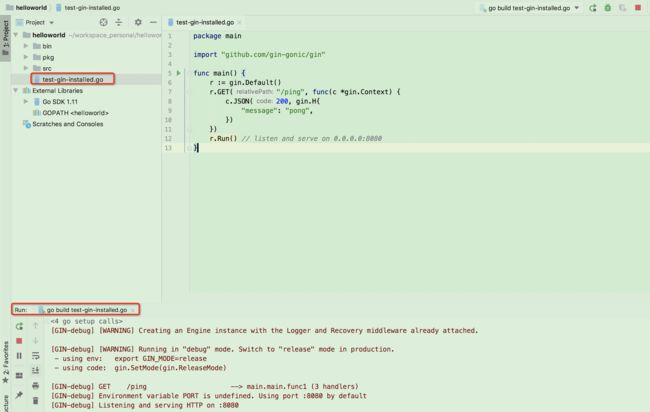This screenshot has height=412, width=650.
Task: Rerun the program from Run panel
Action: click(x=19, y=327)
